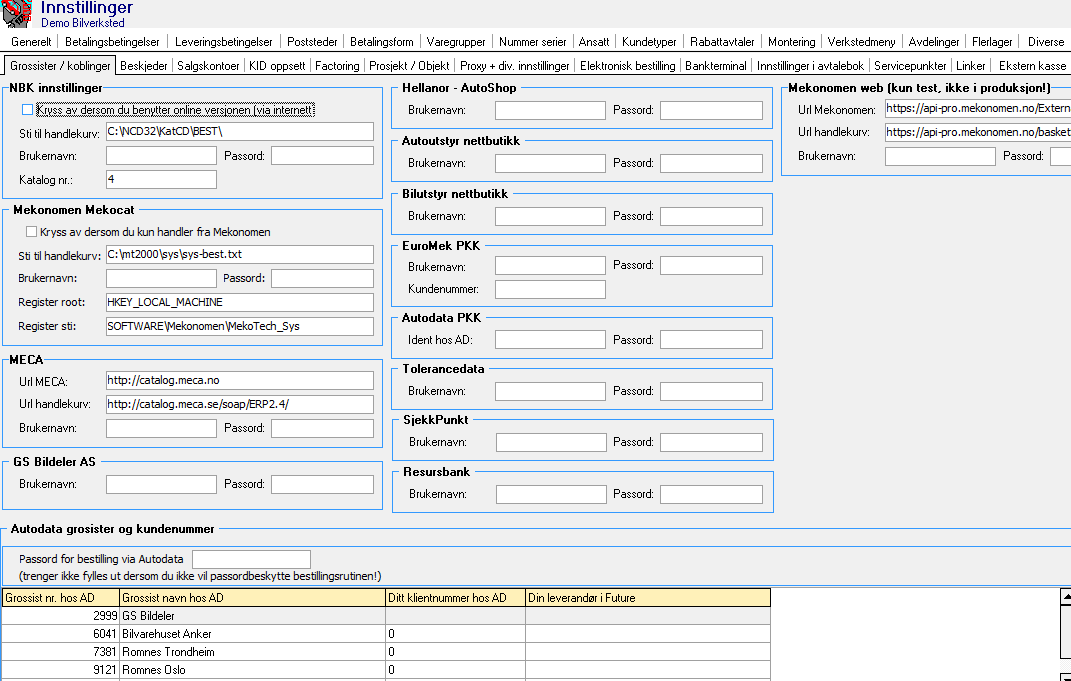The width and height of the screenshot is (1071, 681).
Task: Go to the Betalingsform tab
Action: [x=382, y=42]
